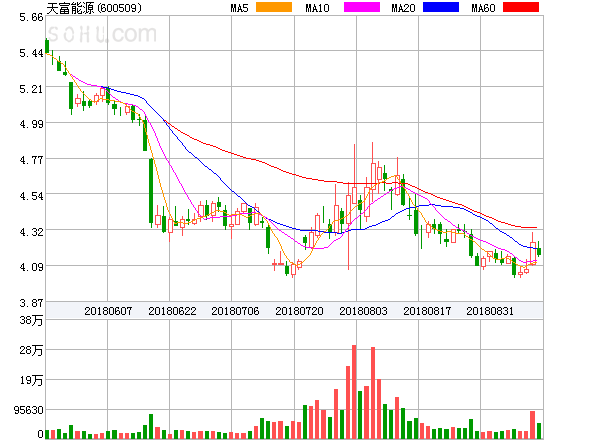Select the 20180622 date label
This screenshot has height=440, width=600.
172,311
